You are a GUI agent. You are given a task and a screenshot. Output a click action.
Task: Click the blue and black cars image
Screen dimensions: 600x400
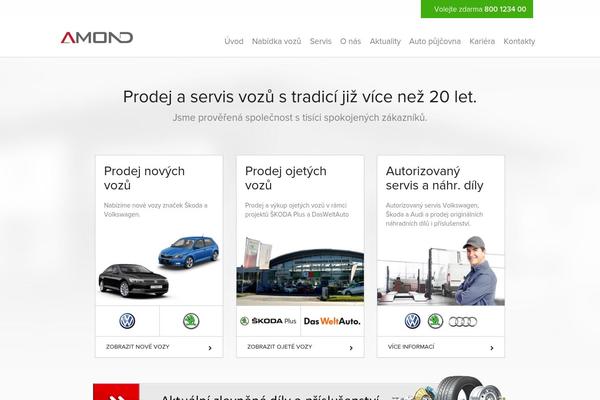pos(159,267)
